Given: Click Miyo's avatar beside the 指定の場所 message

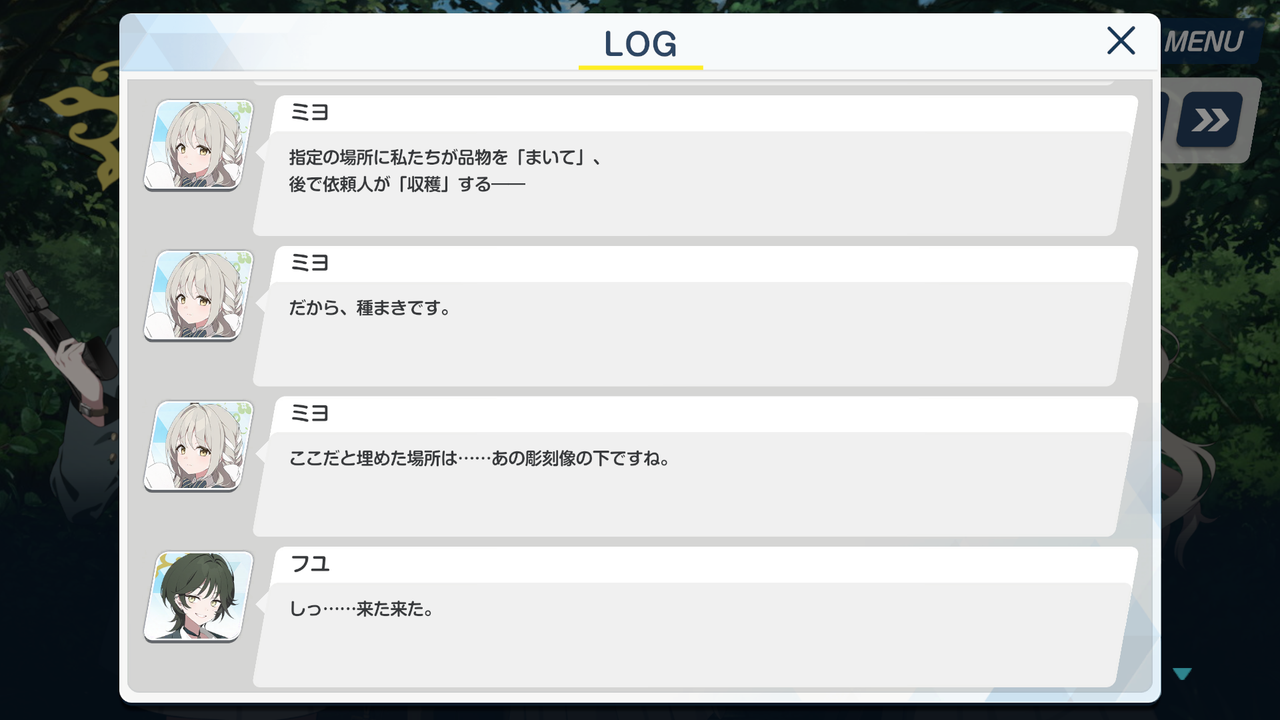Looking at the screenshot, I should 198,145.
